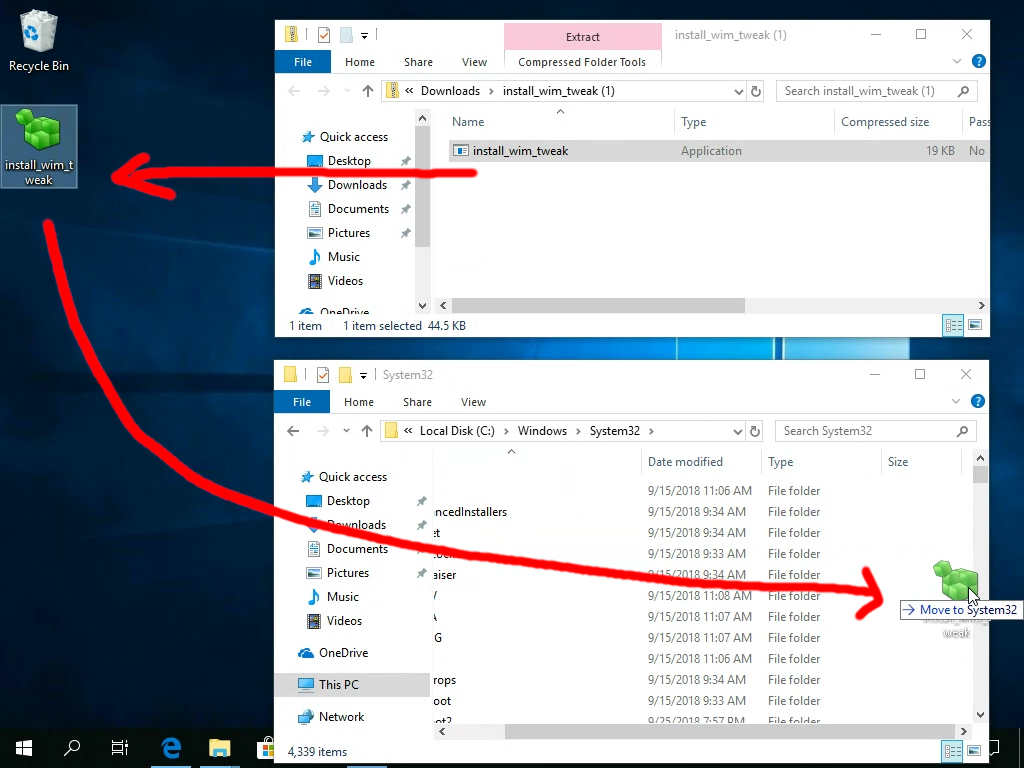
Task: Open the Recycle Bin desktop icon
Action: [x=39, y=40]
